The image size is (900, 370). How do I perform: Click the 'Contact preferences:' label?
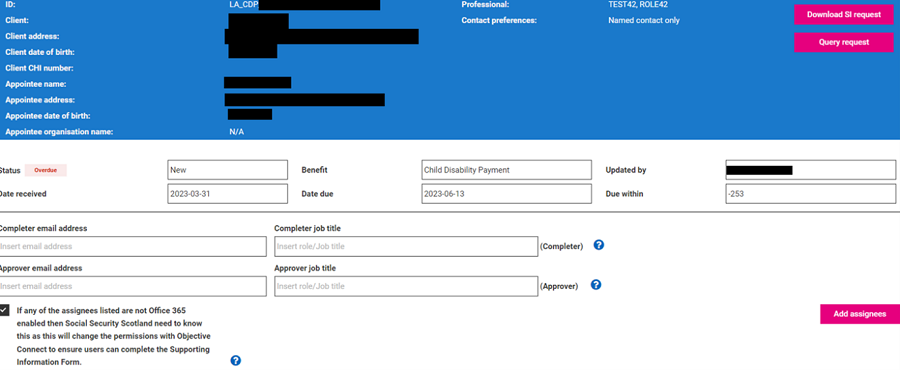(499, 20)
